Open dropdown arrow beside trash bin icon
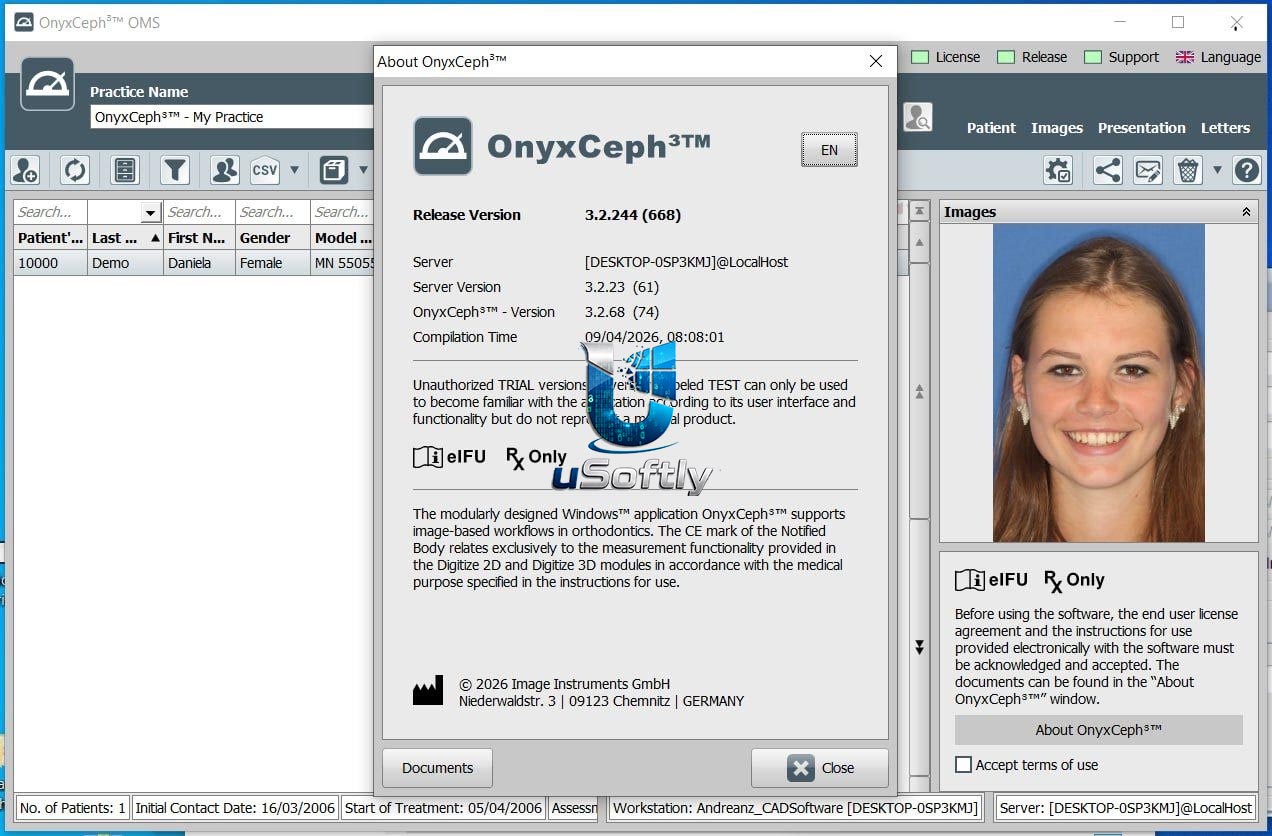 (x=1217, y=170)
